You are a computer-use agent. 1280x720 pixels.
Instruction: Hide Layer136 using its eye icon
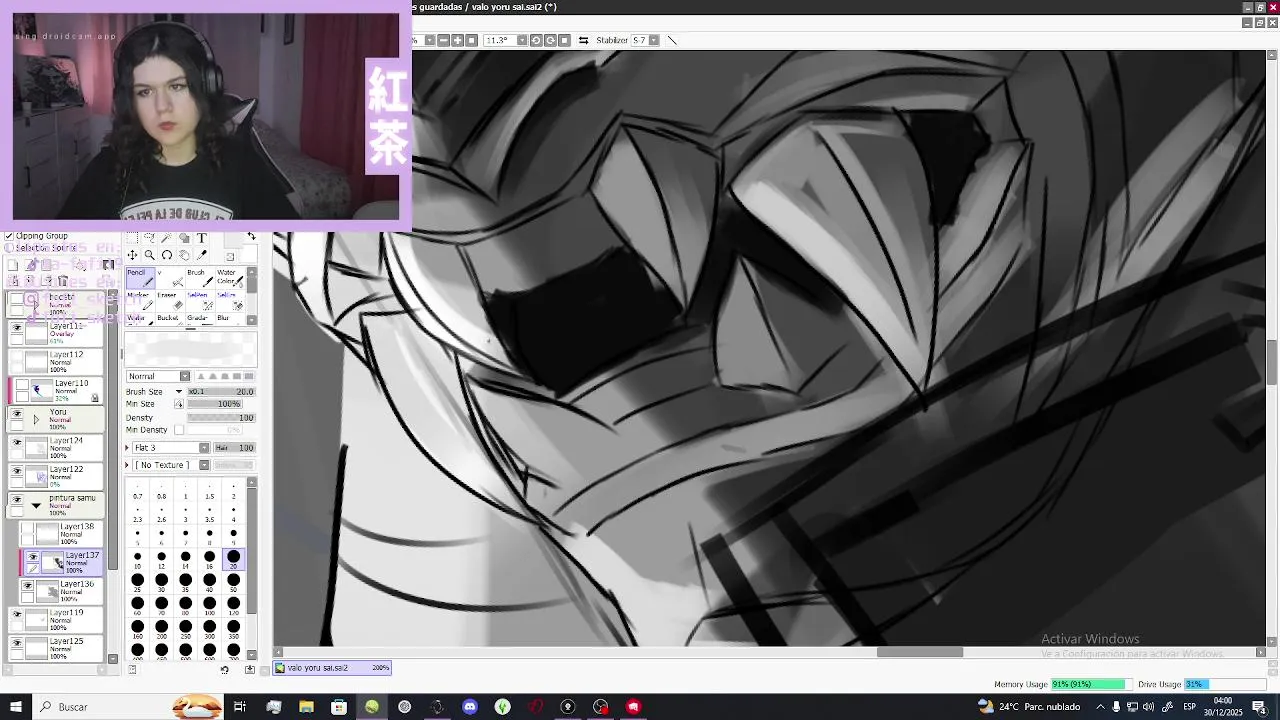click(x=27, y=585)
